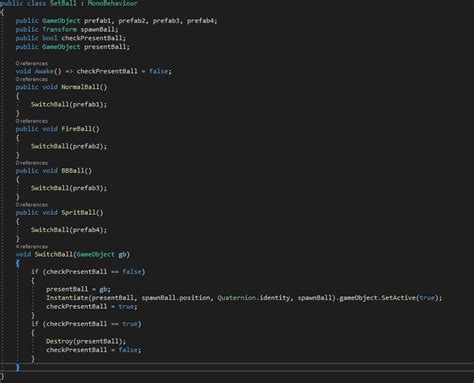Viewport: 474px width, 383px height.
Task: Click the if (checkPresentBall == true) condition
Action: [x=86, y=324]
